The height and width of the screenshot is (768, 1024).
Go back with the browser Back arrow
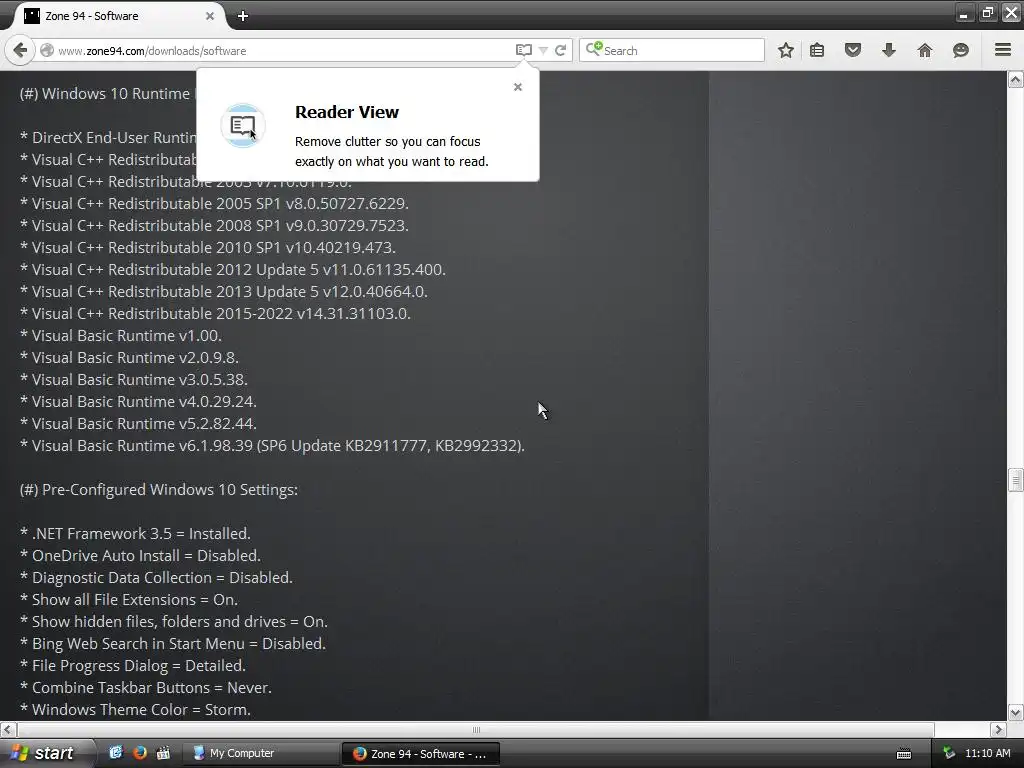coord(20,50)
